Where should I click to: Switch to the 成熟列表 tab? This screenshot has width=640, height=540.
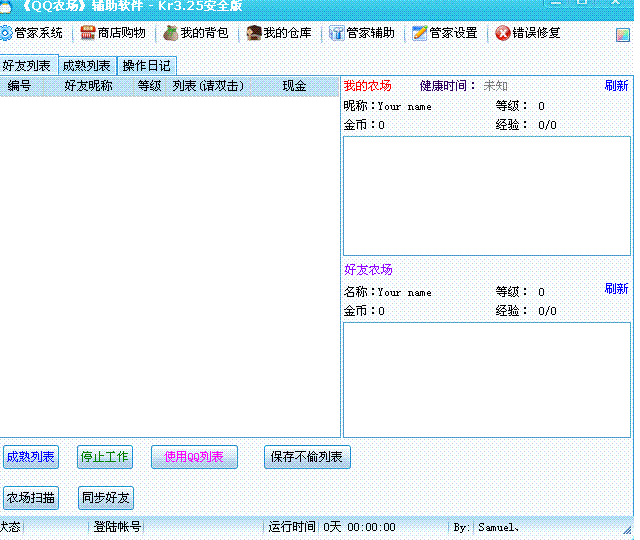pyautogui.click(x=87, y=66)
